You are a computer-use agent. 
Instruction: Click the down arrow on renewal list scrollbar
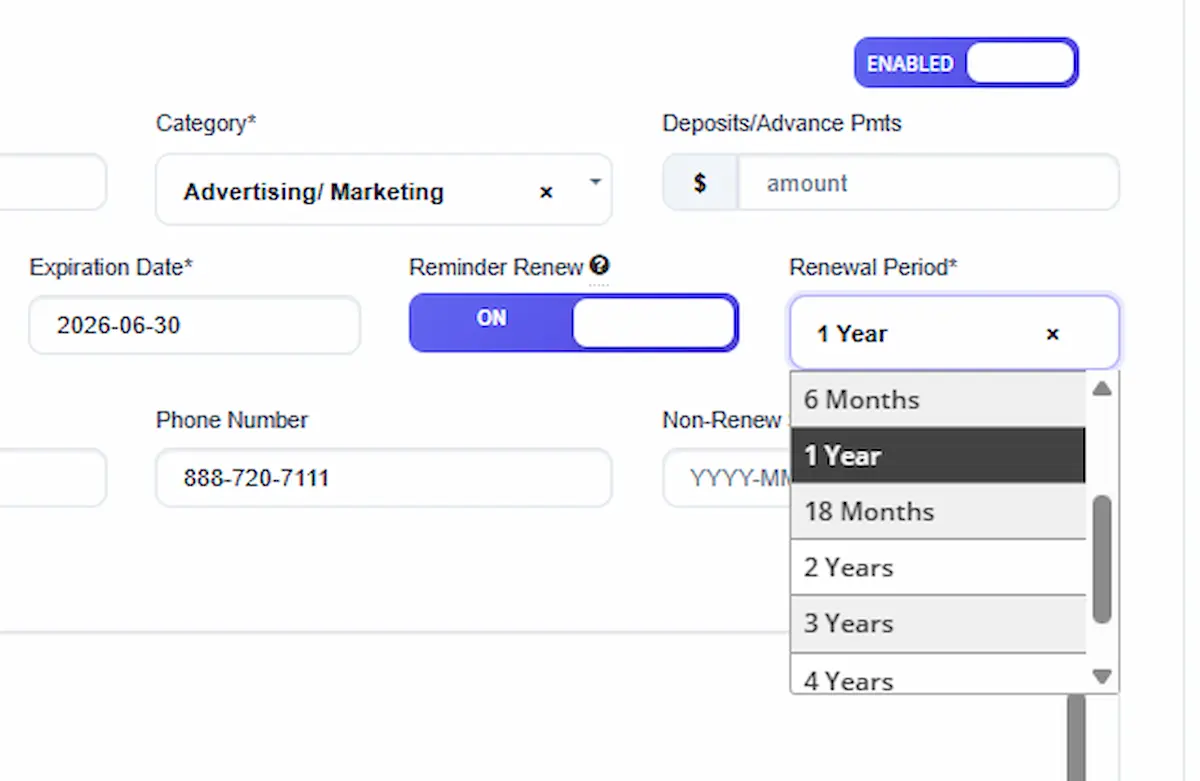(1102, 676)
